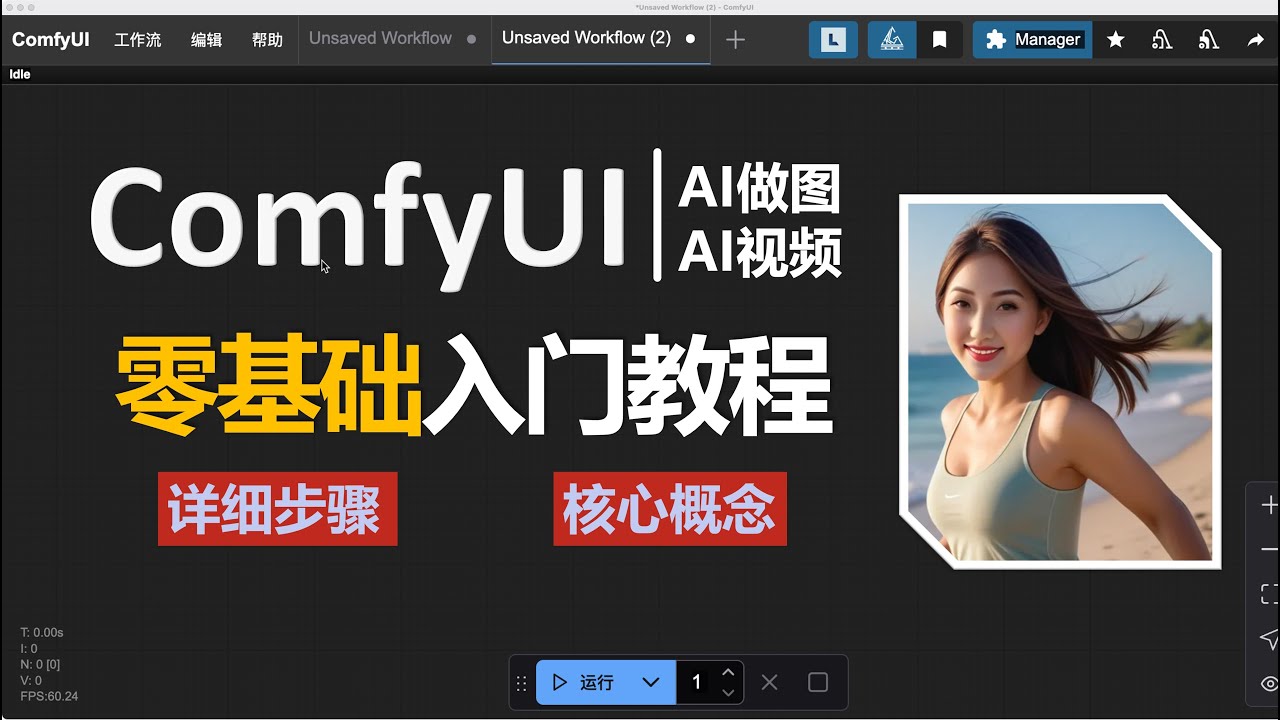Click the dot on the first Unsaved Workflow tab
The width and height of the screenshot is (1280, 720).
[472, 40]
